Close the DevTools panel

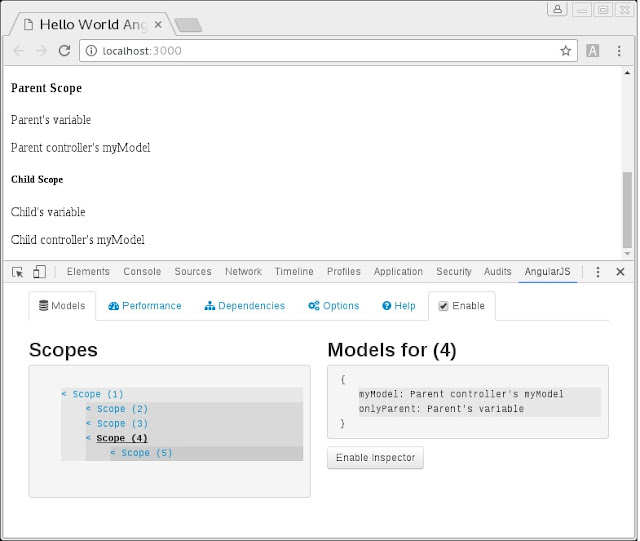click(620, 271)
